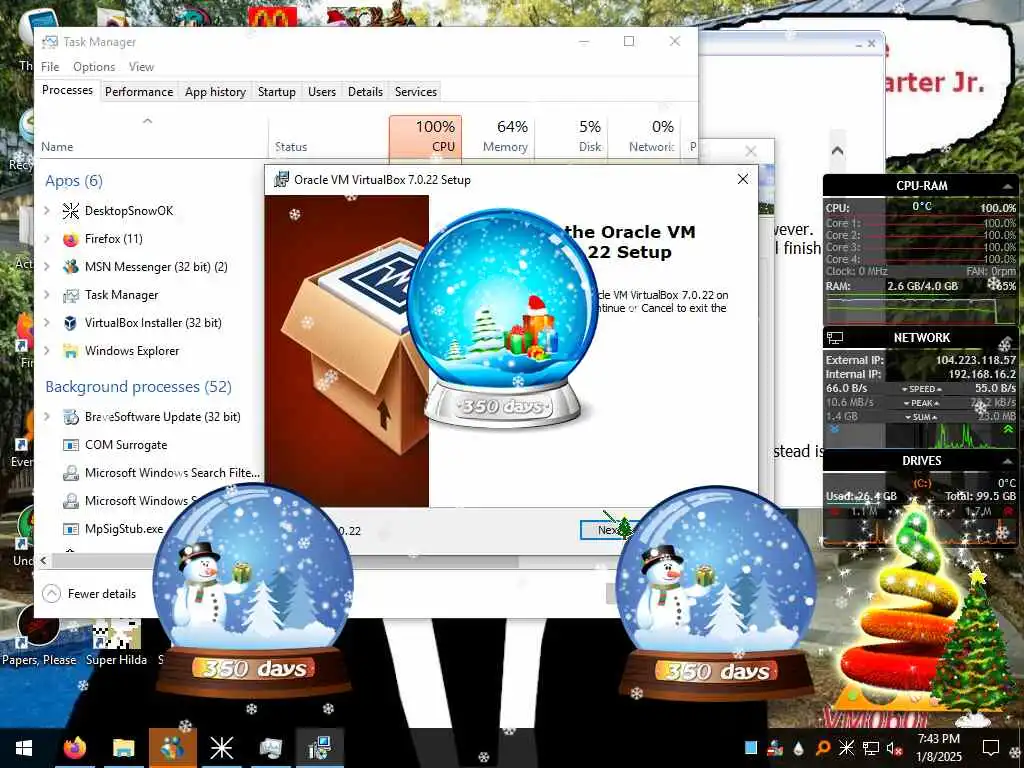Click the Oracle VM VirtualBox Setup title icon
Screen dimensions: 1024x768
coord(281,180)
